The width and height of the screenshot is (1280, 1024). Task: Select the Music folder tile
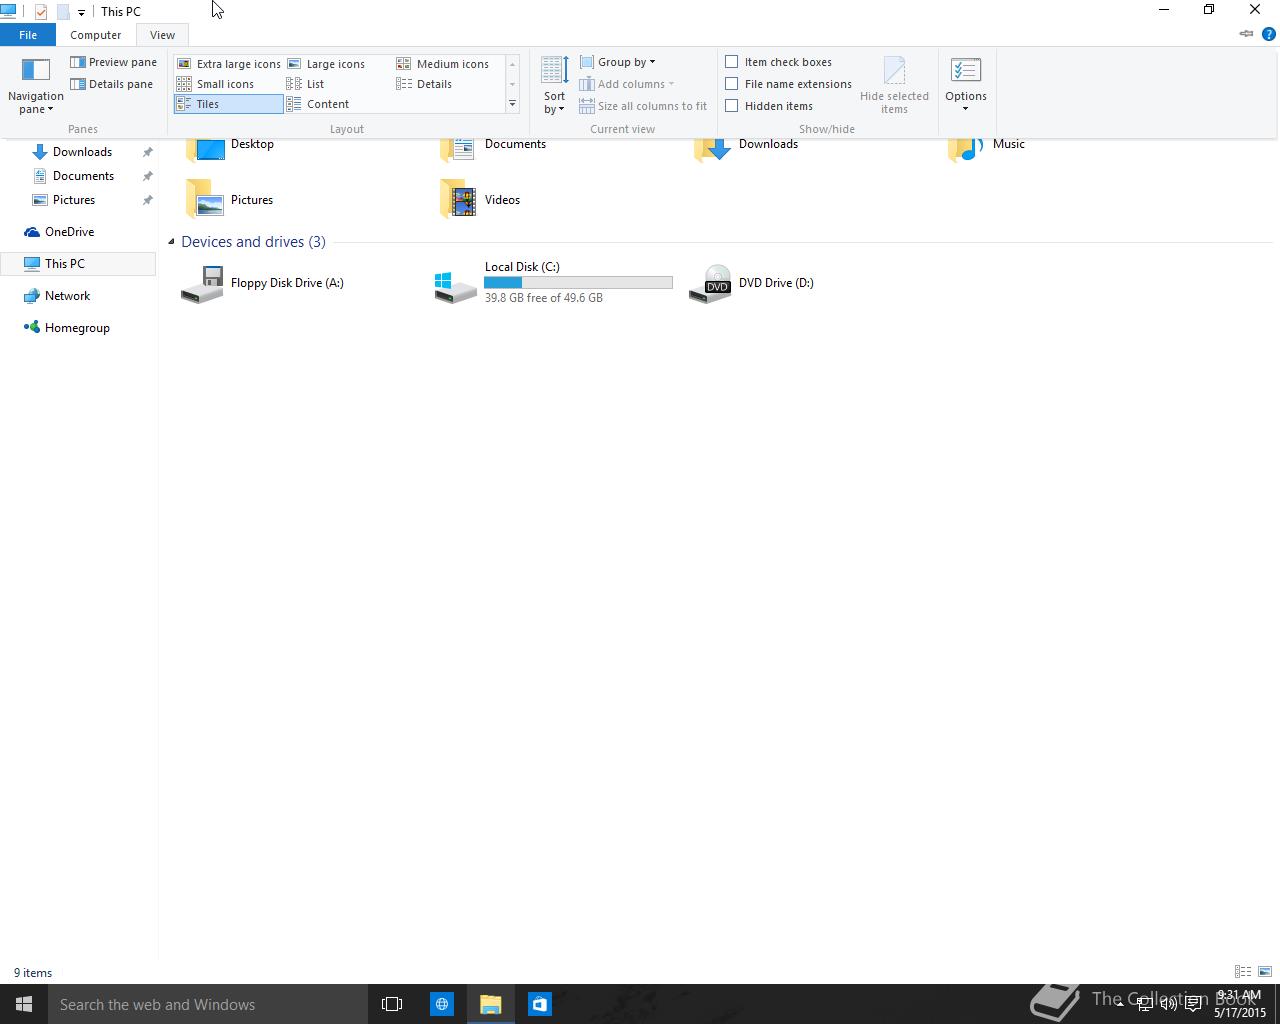pos(988,148)
